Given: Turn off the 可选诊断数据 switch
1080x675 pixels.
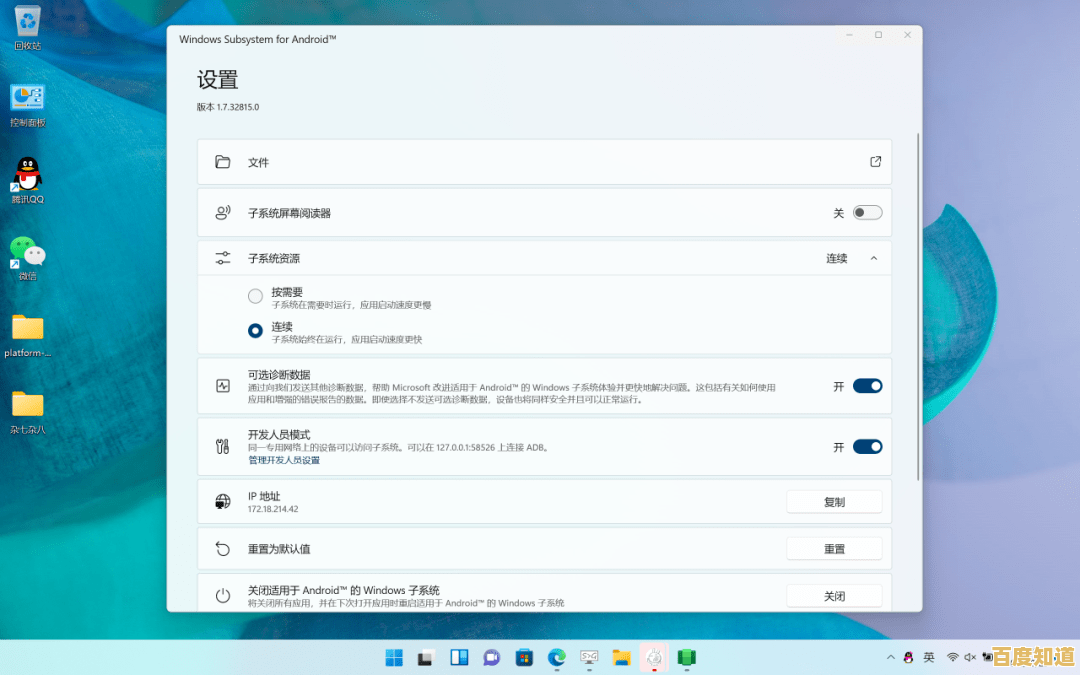Looking at the screenshot, I should [866, 385].
